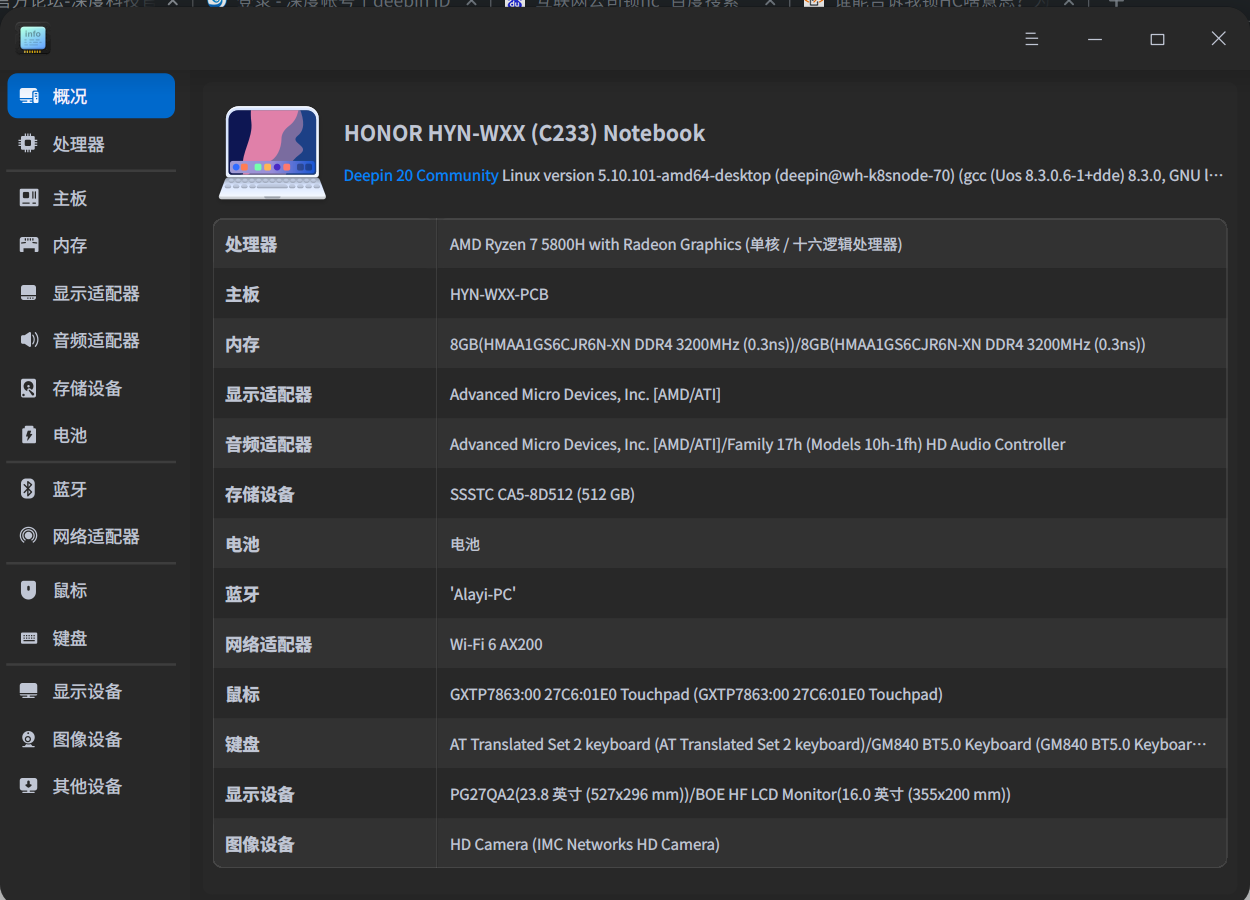Click the new browser tab plus button
Image resolution: width=1250 pixels, height=900 pixels.
[x=1115, y=5]
